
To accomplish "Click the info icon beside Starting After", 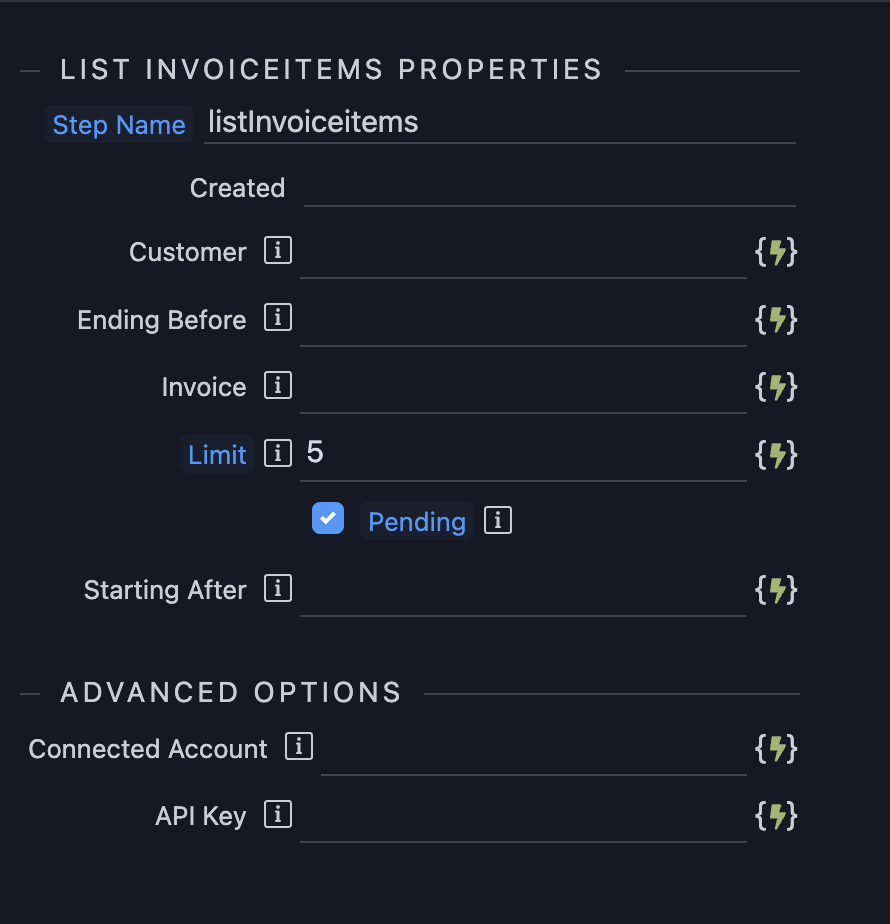I will pyautogui.click(x=277, y=588).
